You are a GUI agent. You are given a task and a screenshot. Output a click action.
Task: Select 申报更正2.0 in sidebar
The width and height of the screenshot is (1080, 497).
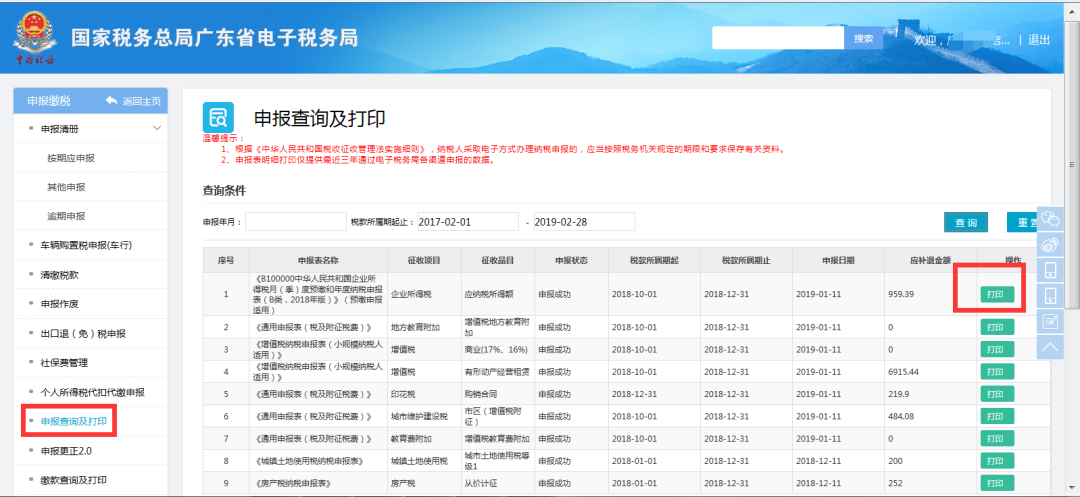click(x=66, y=450)
